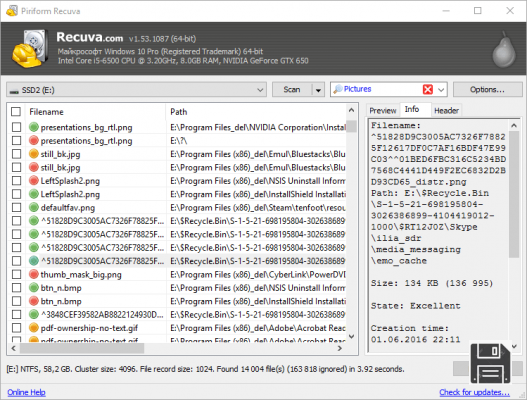
Task: Click the file list vertical scrollbar thumb
Action: tap(352, 126)
